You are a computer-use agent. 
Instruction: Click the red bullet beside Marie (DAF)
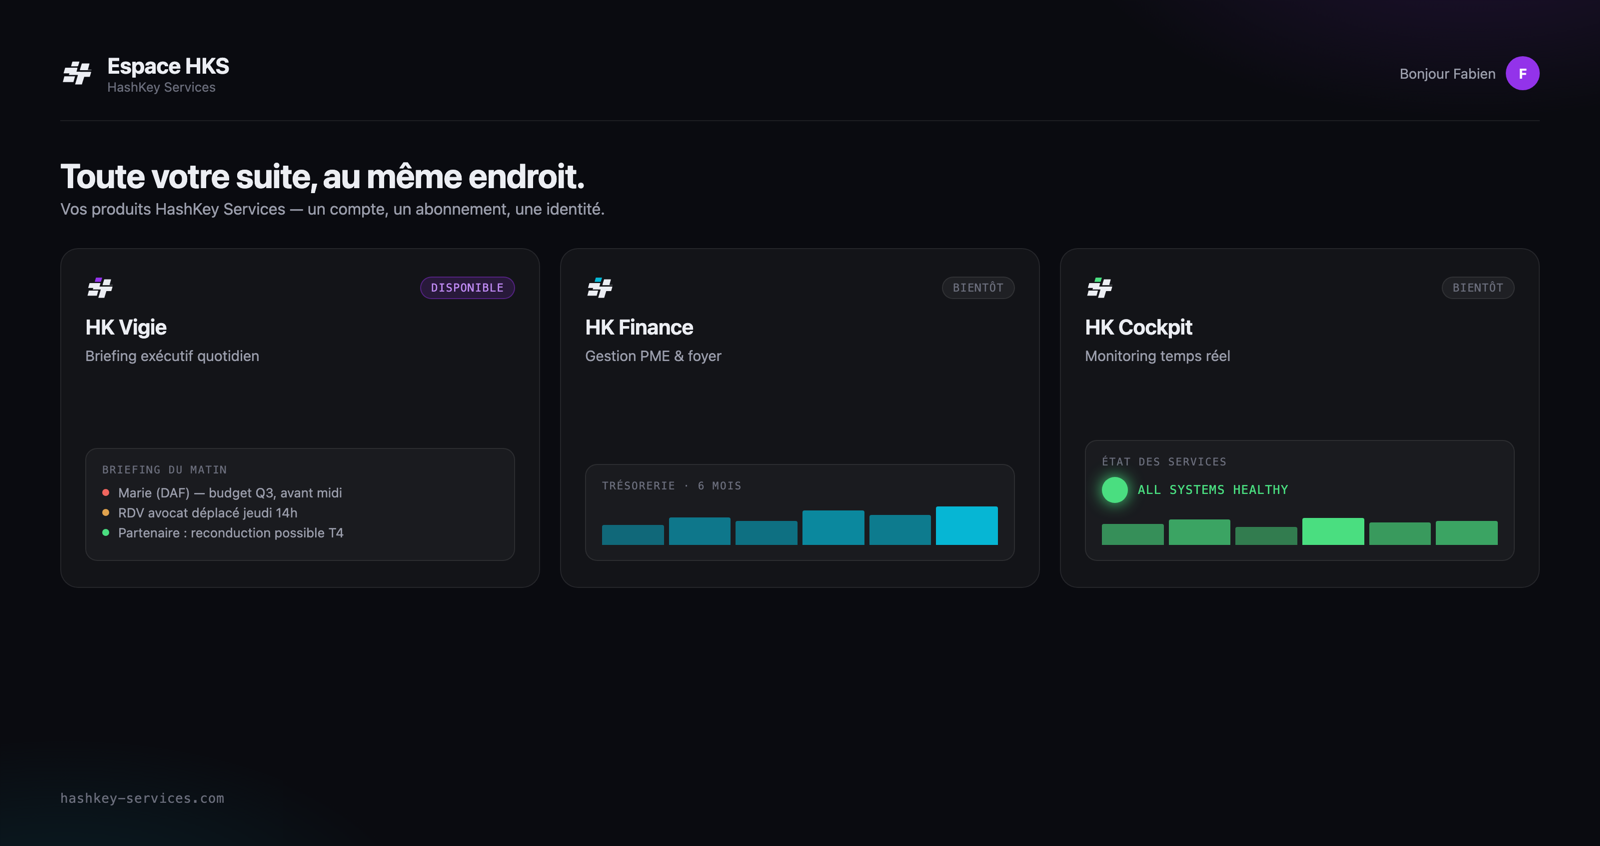[x=106, y=492]
